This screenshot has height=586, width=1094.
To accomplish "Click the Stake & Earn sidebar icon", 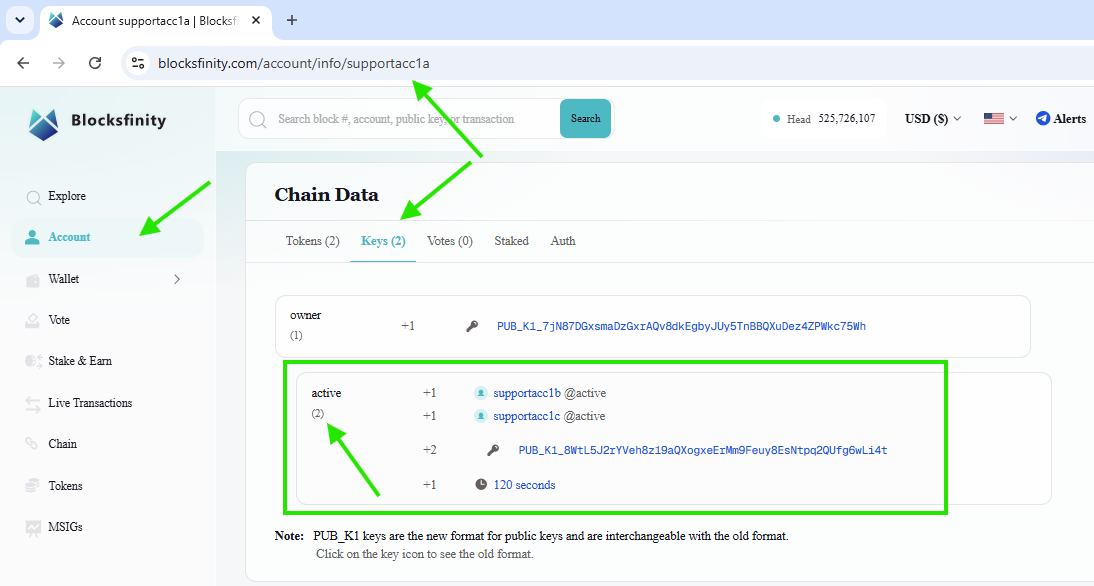I will coord(33,361).
